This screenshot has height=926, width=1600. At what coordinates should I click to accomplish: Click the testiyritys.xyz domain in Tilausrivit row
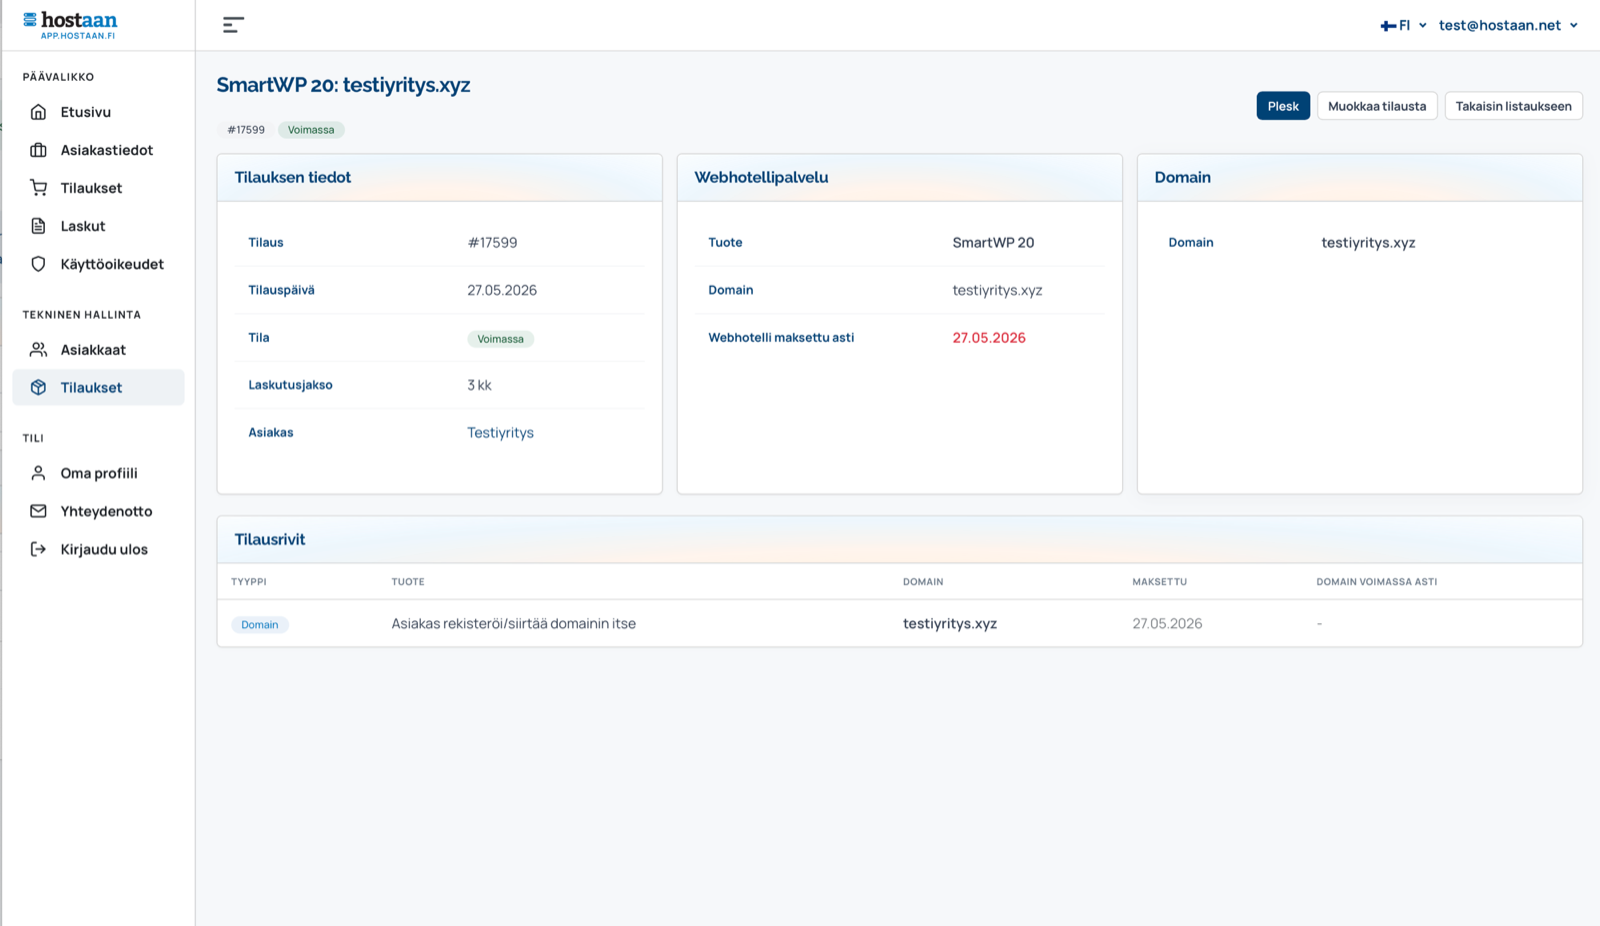pyautogui.click(x=950, y=624)
